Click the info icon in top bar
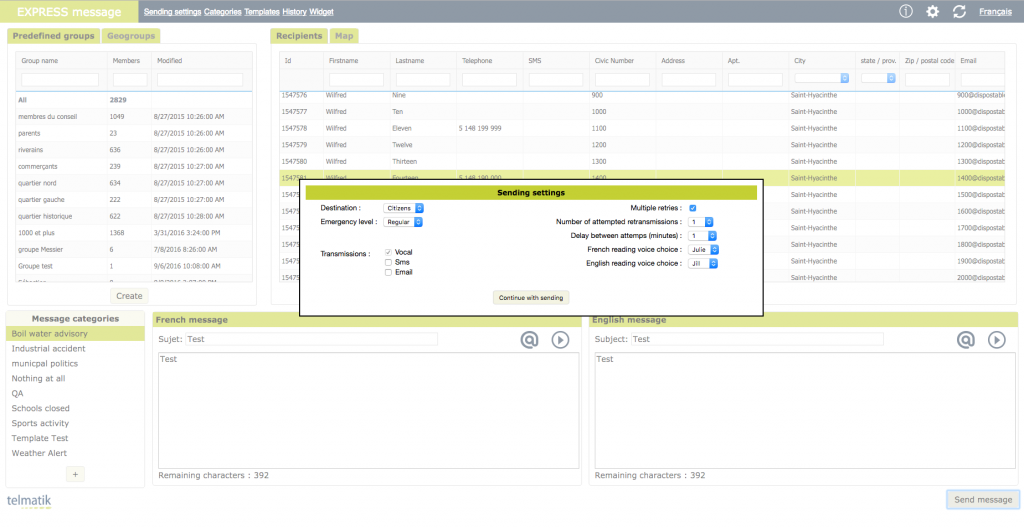This screenshot has width=1024, height=528. click(906, 12)
